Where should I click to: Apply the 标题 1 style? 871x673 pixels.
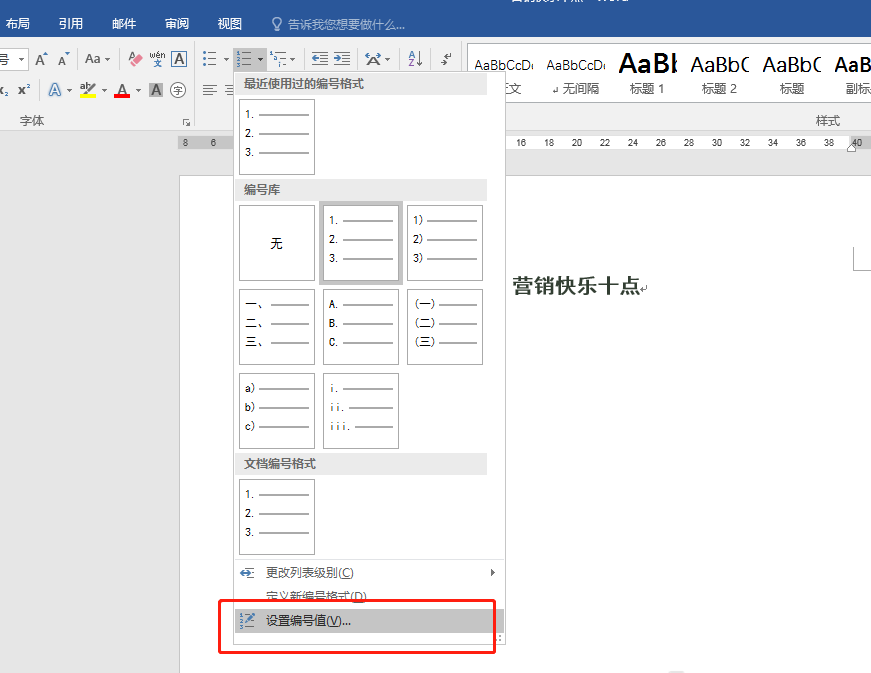(647, 72)
